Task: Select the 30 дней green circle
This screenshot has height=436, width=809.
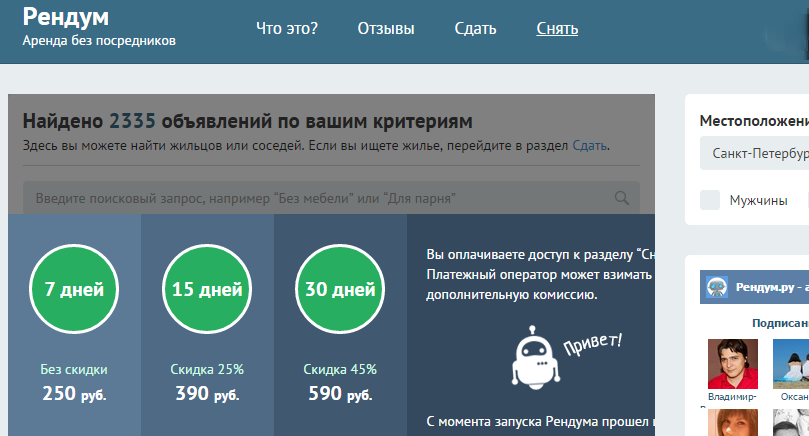Action: point(340,291)
